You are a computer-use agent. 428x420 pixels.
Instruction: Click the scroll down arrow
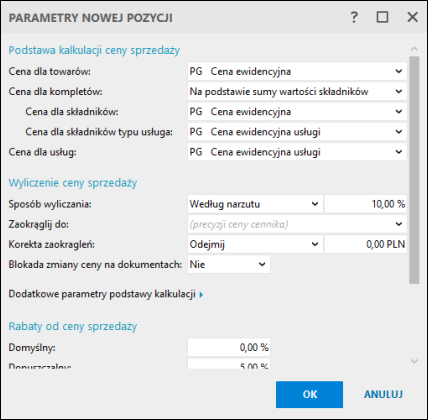point(414,361)
